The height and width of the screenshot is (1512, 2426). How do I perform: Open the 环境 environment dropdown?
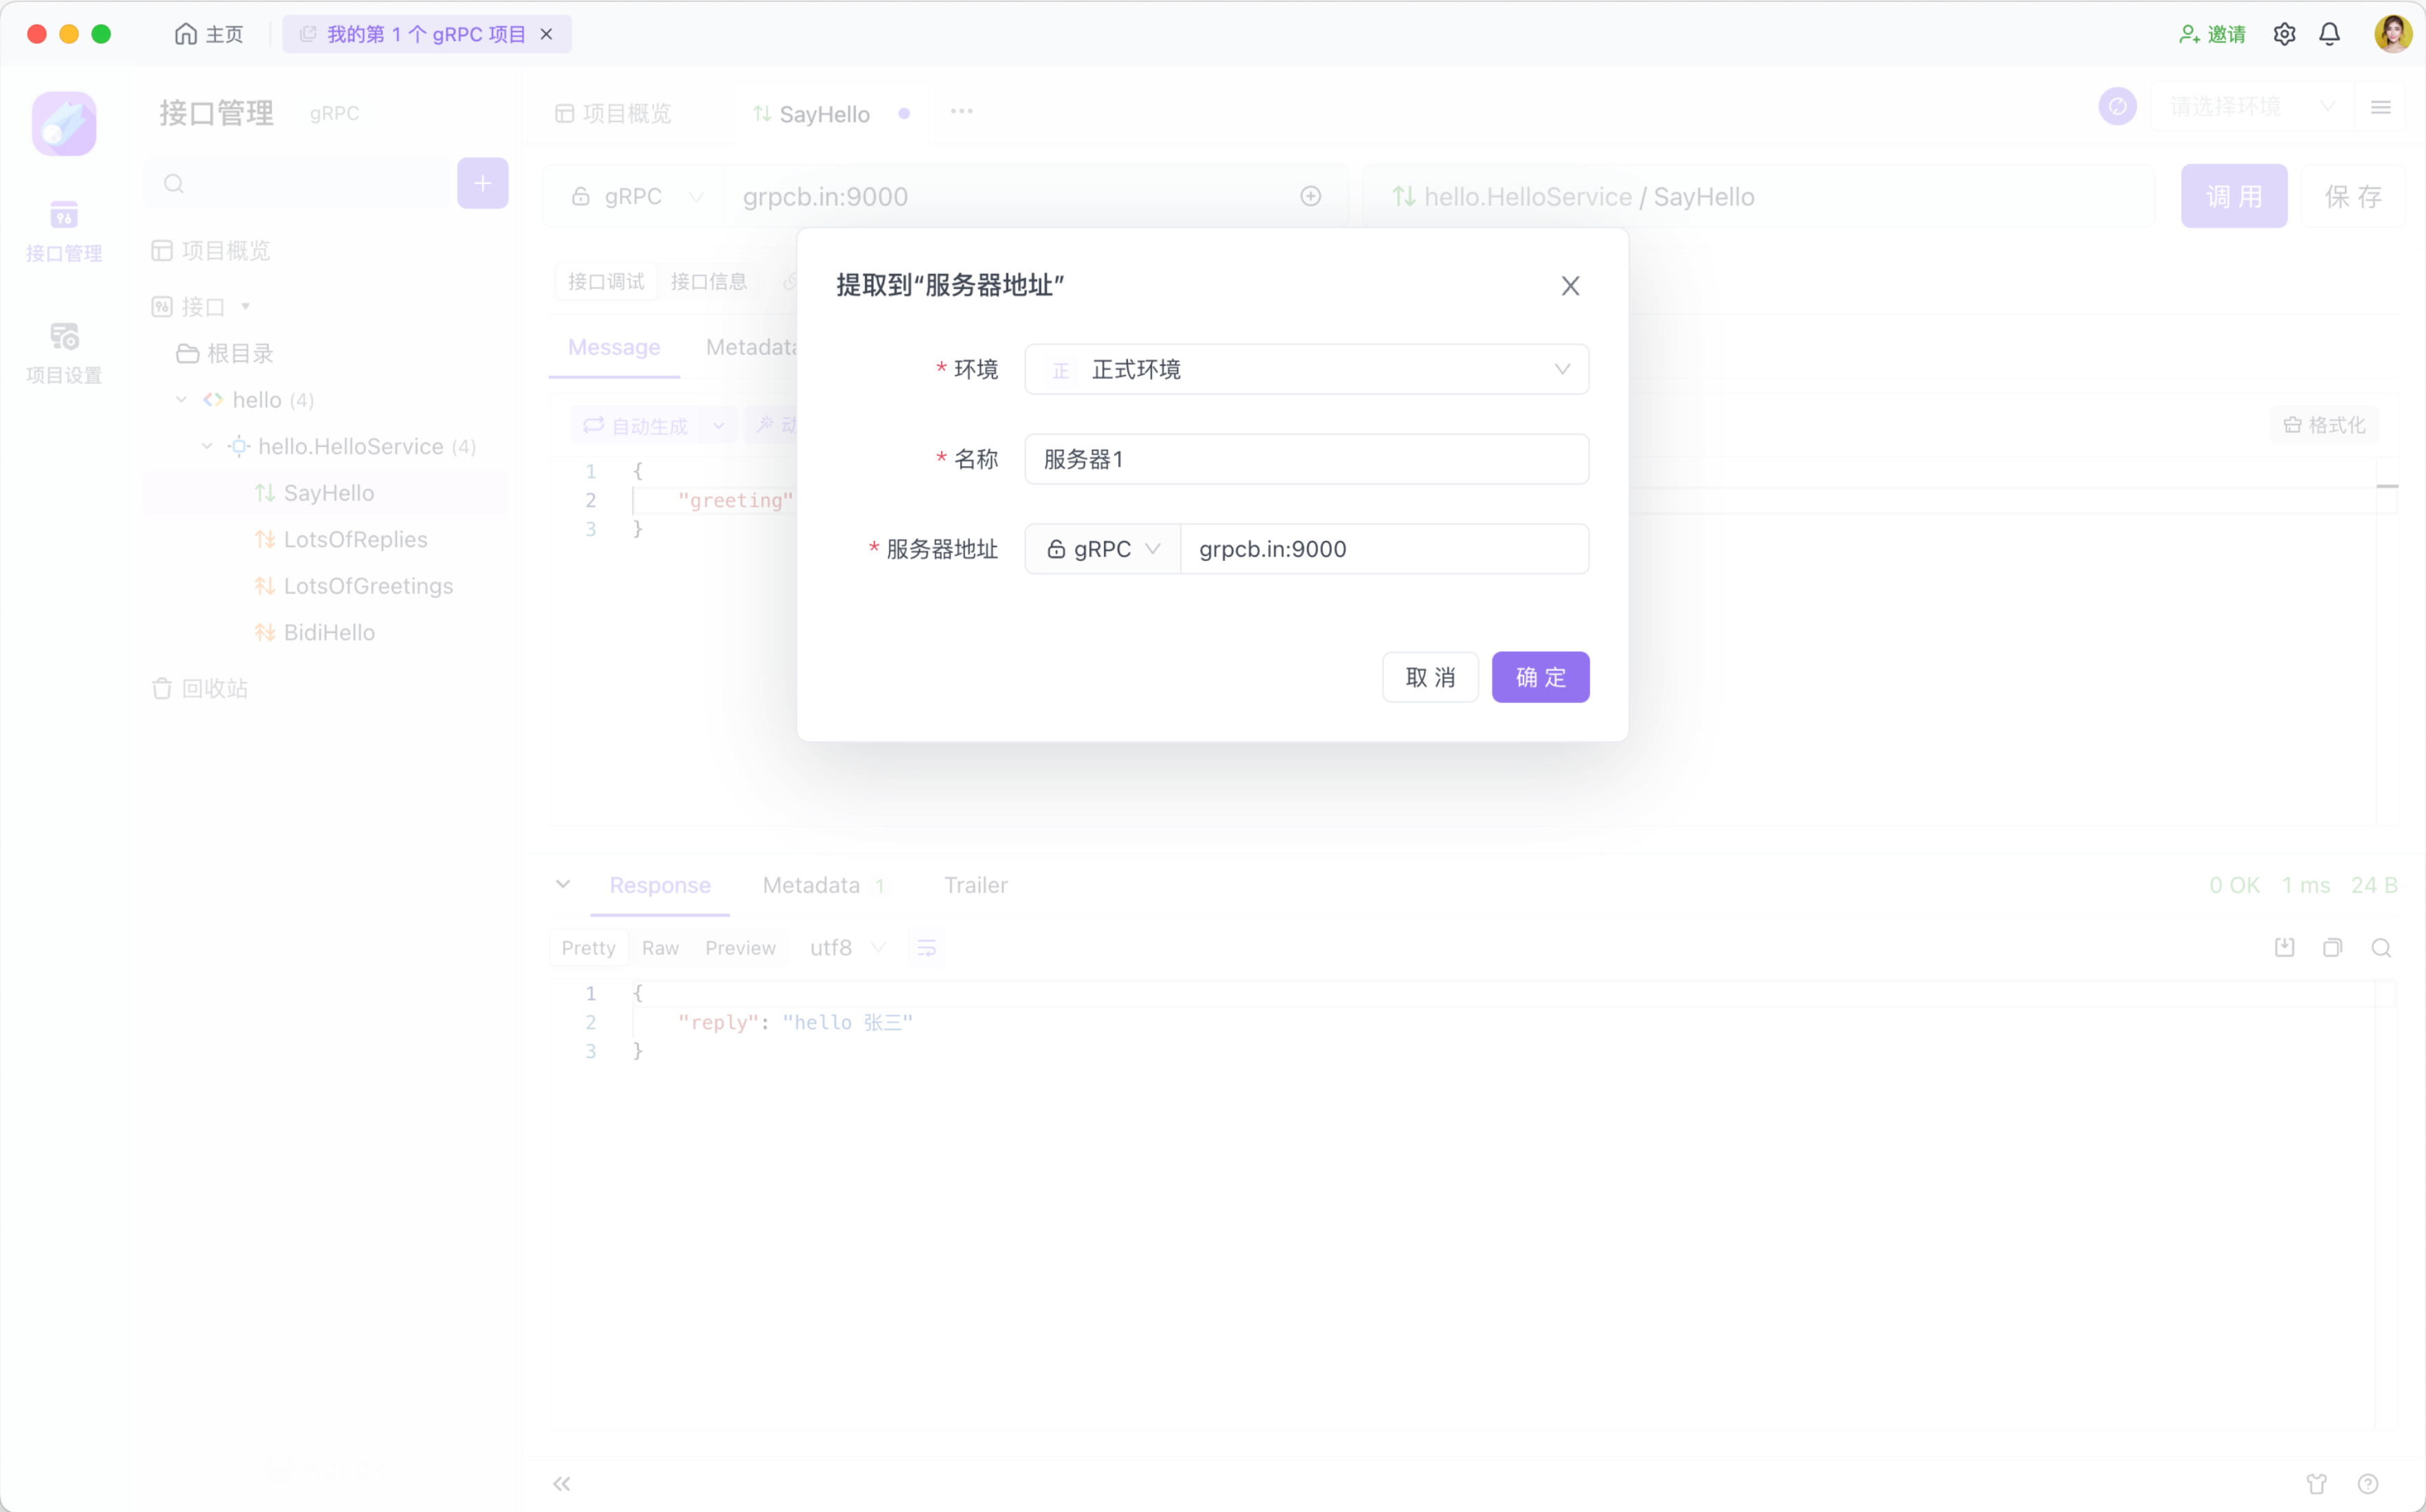point(1306,370)
